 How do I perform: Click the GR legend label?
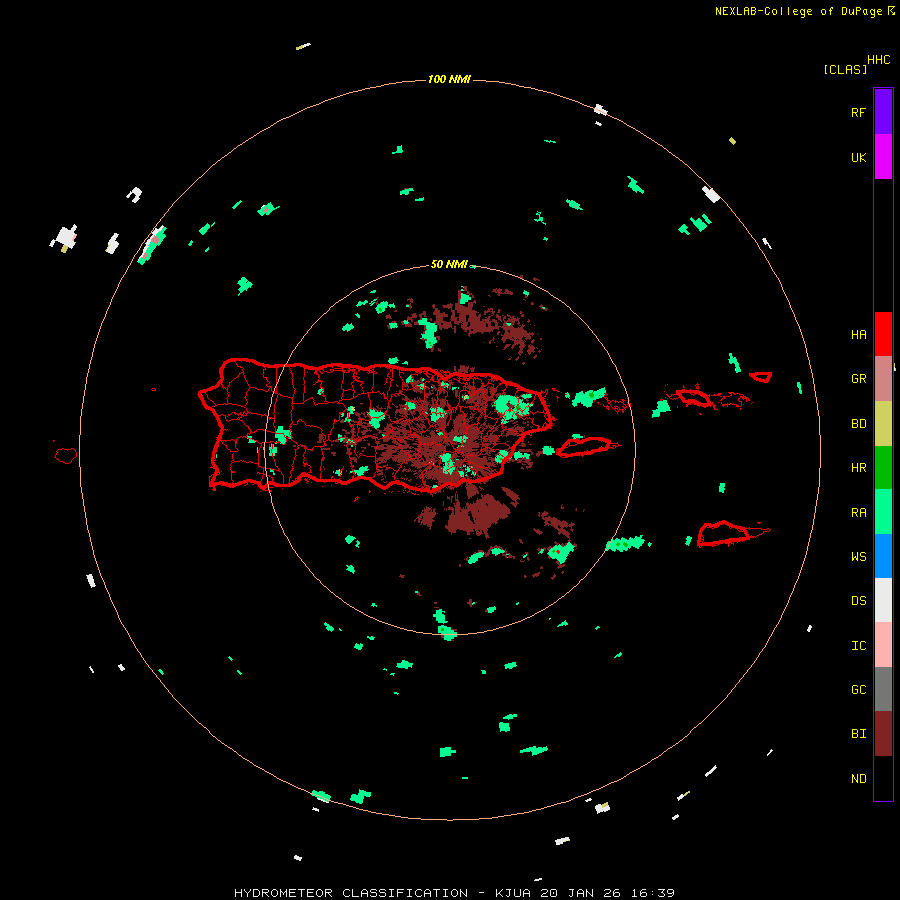point(858,379)
